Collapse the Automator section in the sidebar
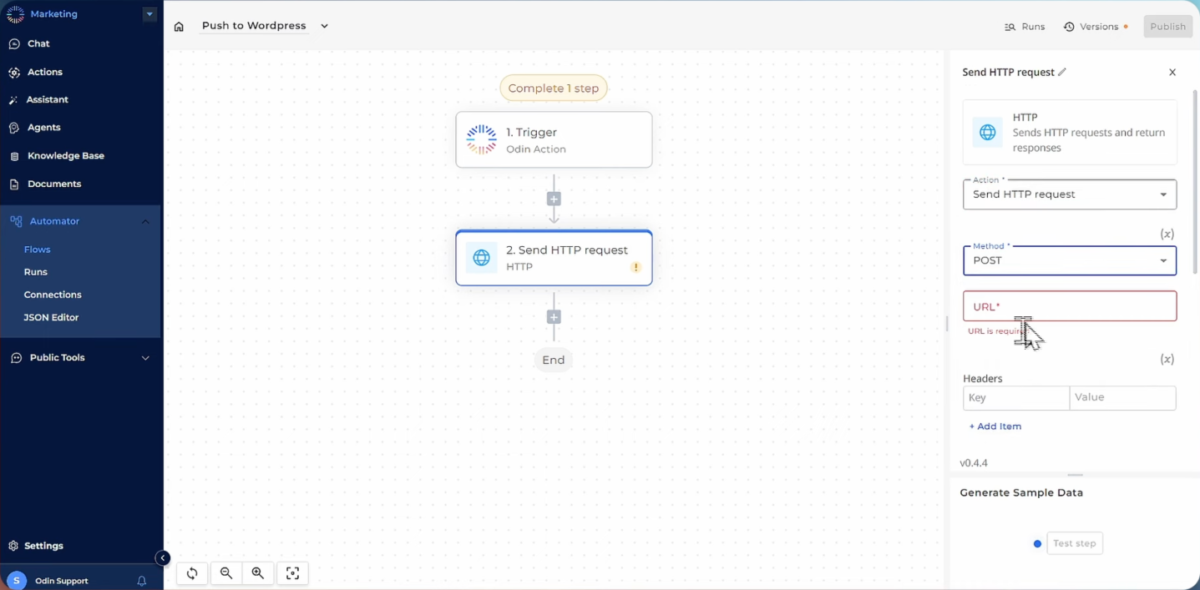This screenshot has height=590, width=1200. pos(145,221)
